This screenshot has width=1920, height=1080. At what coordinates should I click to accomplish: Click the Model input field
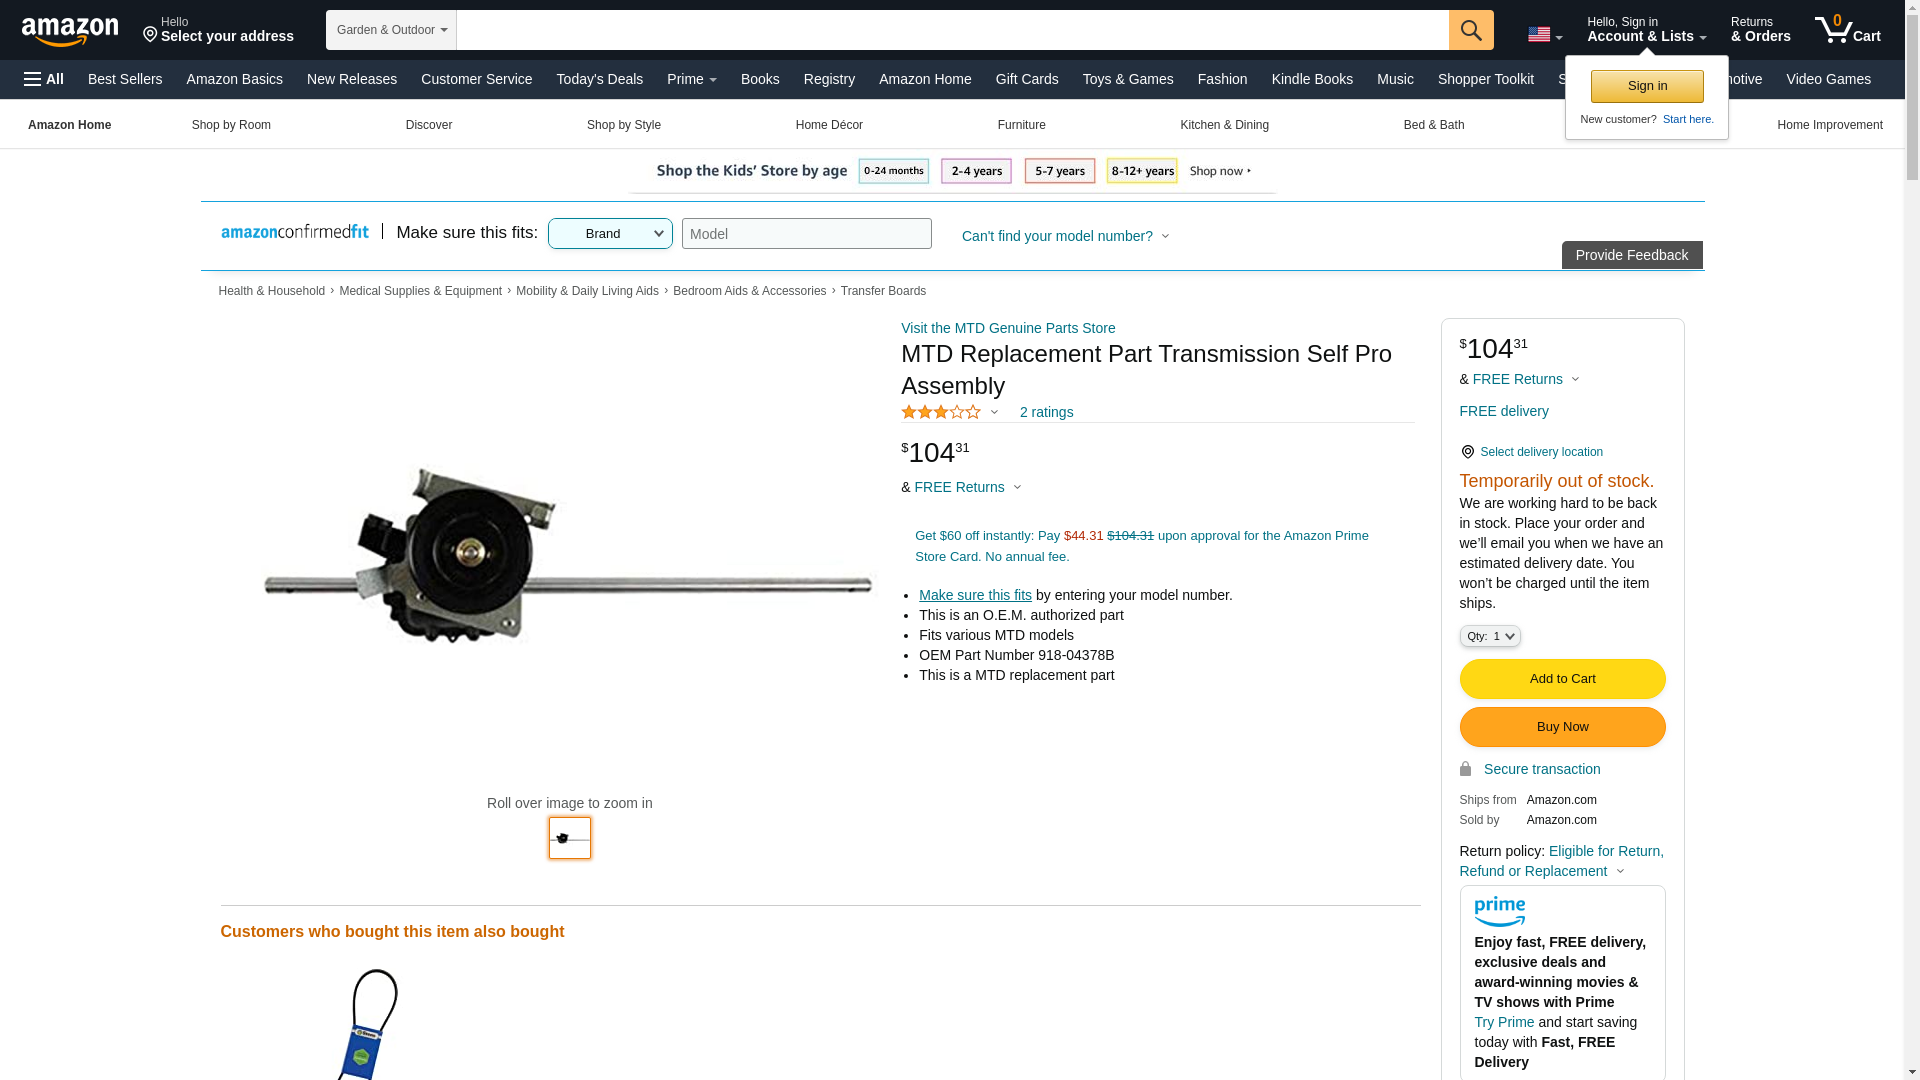coord(806,234)
